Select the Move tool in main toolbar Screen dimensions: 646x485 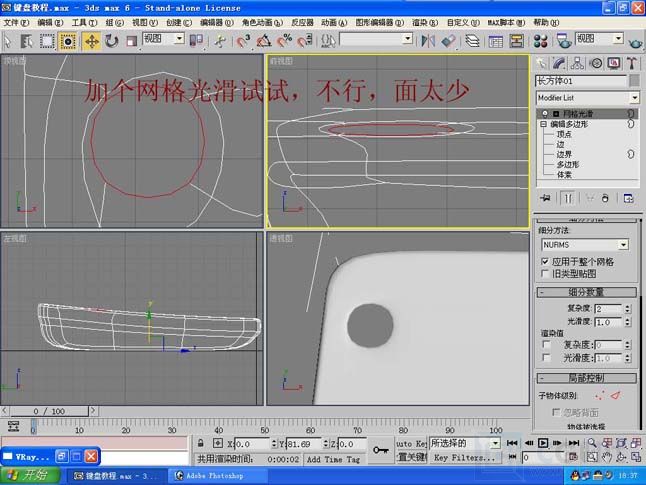(91, 41)
